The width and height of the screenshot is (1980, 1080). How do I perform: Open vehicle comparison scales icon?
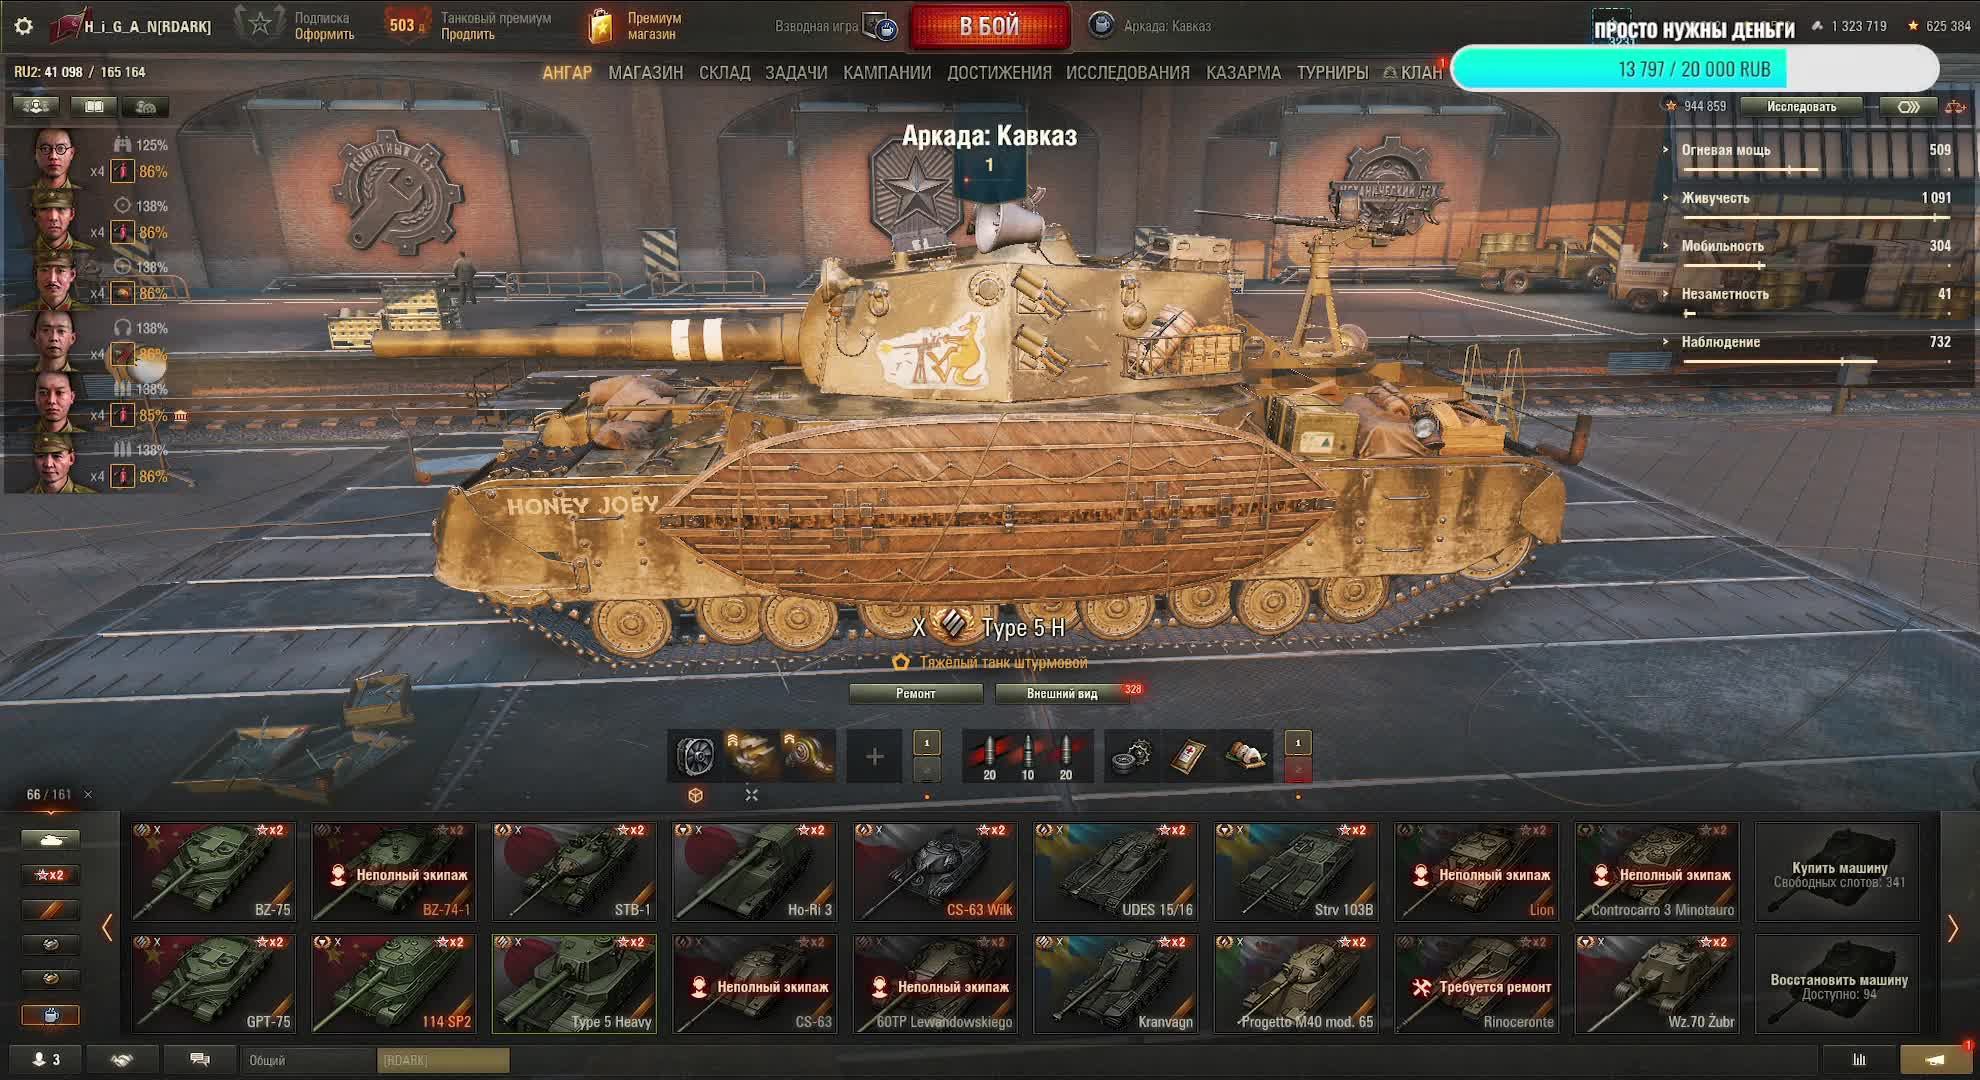(1955, 106)
